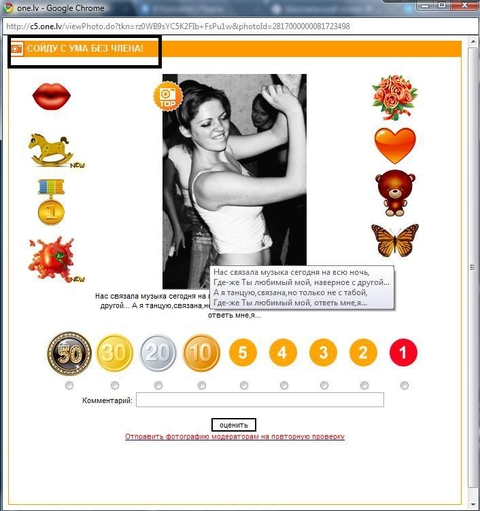Award the number one medal icon
Screen dimensions: 480x511
51,202
